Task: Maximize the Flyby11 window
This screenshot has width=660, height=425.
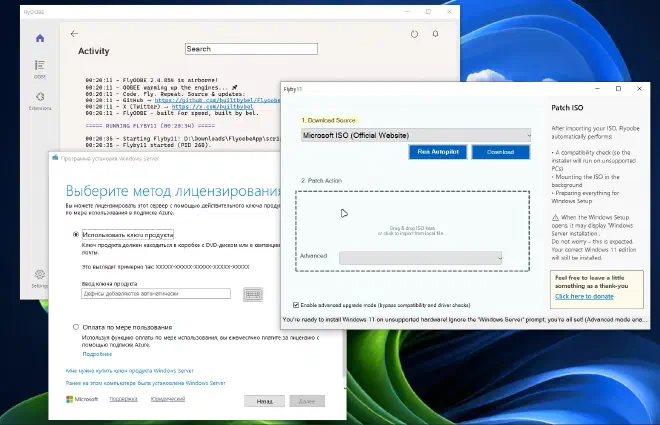Action: click(618, 89)
